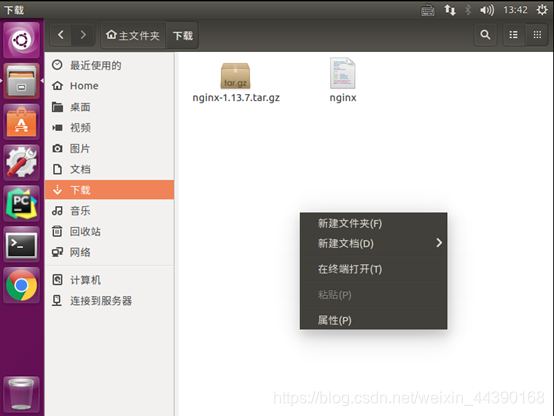Launch Google Chrome from the dock
The width and height of the screenshot is (554, 416).
pyautogui.click(x=22, y=285)
